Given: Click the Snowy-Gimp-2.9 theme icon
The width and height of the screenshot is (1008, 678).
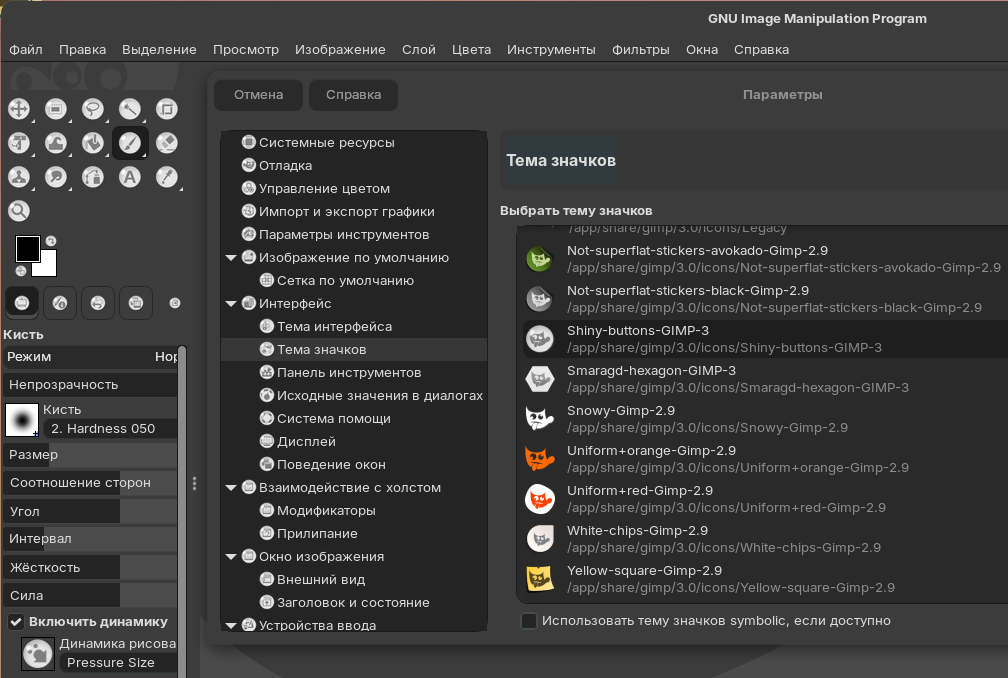Looking at the screenshot, I should pyautogui.click(x=539, y=419).
